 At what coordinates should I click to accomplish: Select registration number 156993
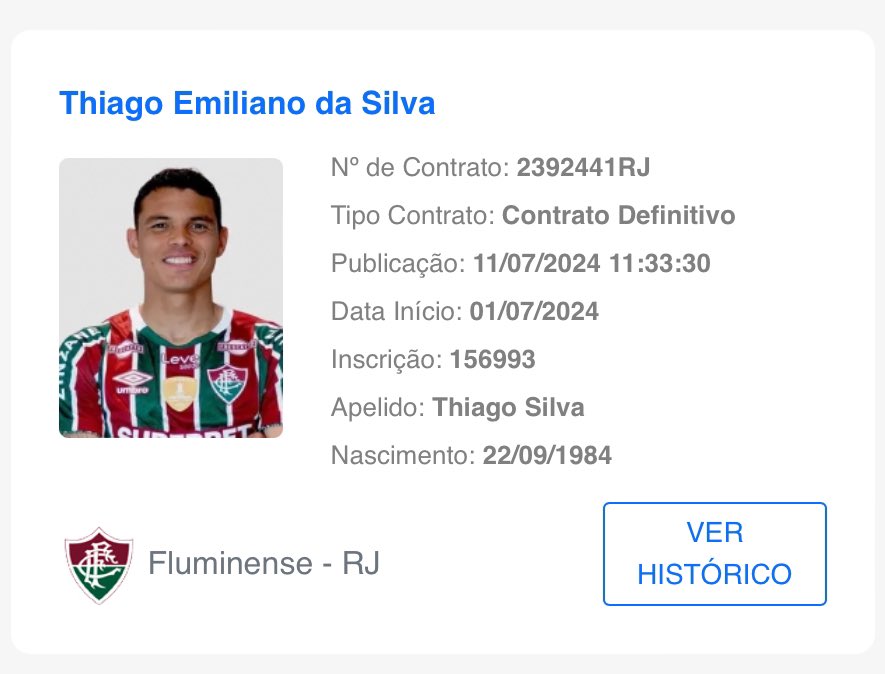pos(492,359)
